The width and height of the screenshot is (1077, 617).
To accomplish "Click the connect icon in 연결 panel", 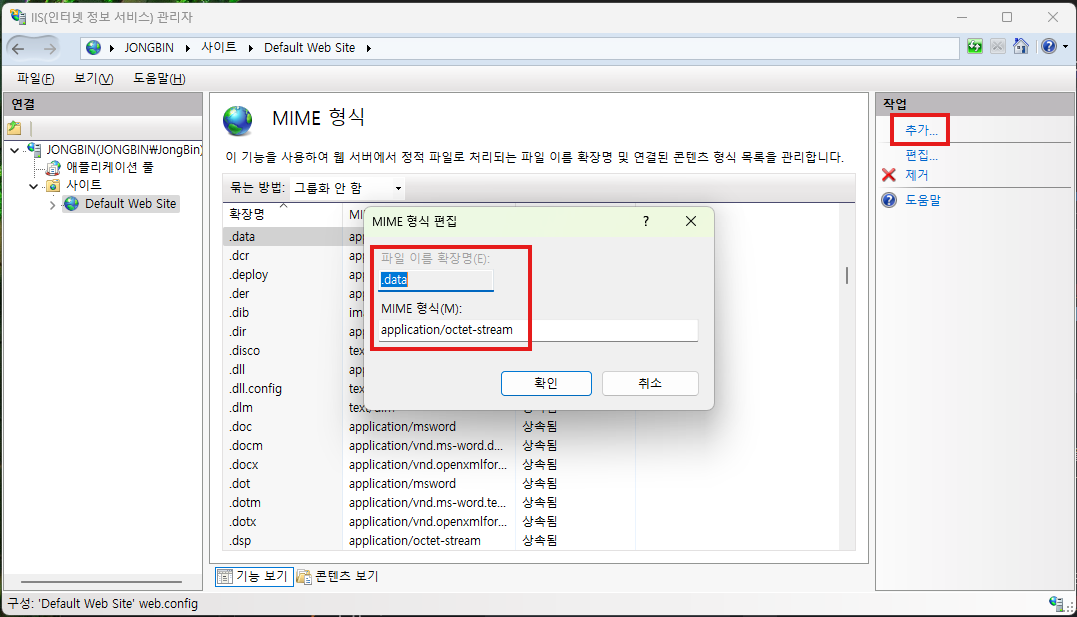I will tap(14, 128).
